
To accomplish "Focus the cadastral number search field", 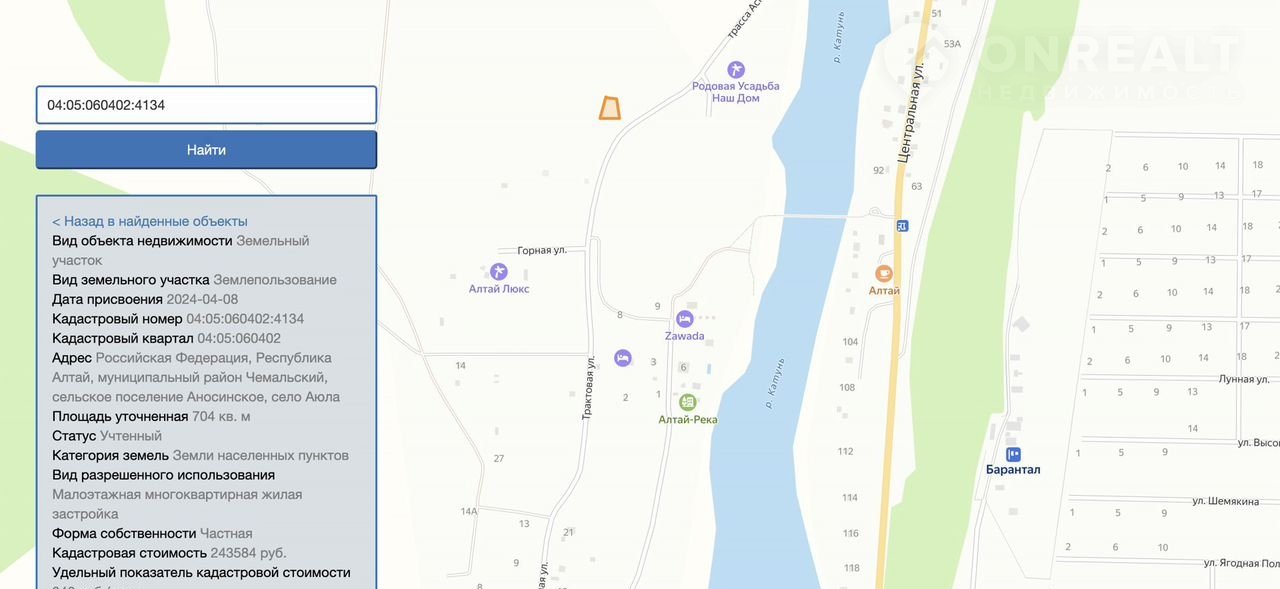I will pos(206,105).
